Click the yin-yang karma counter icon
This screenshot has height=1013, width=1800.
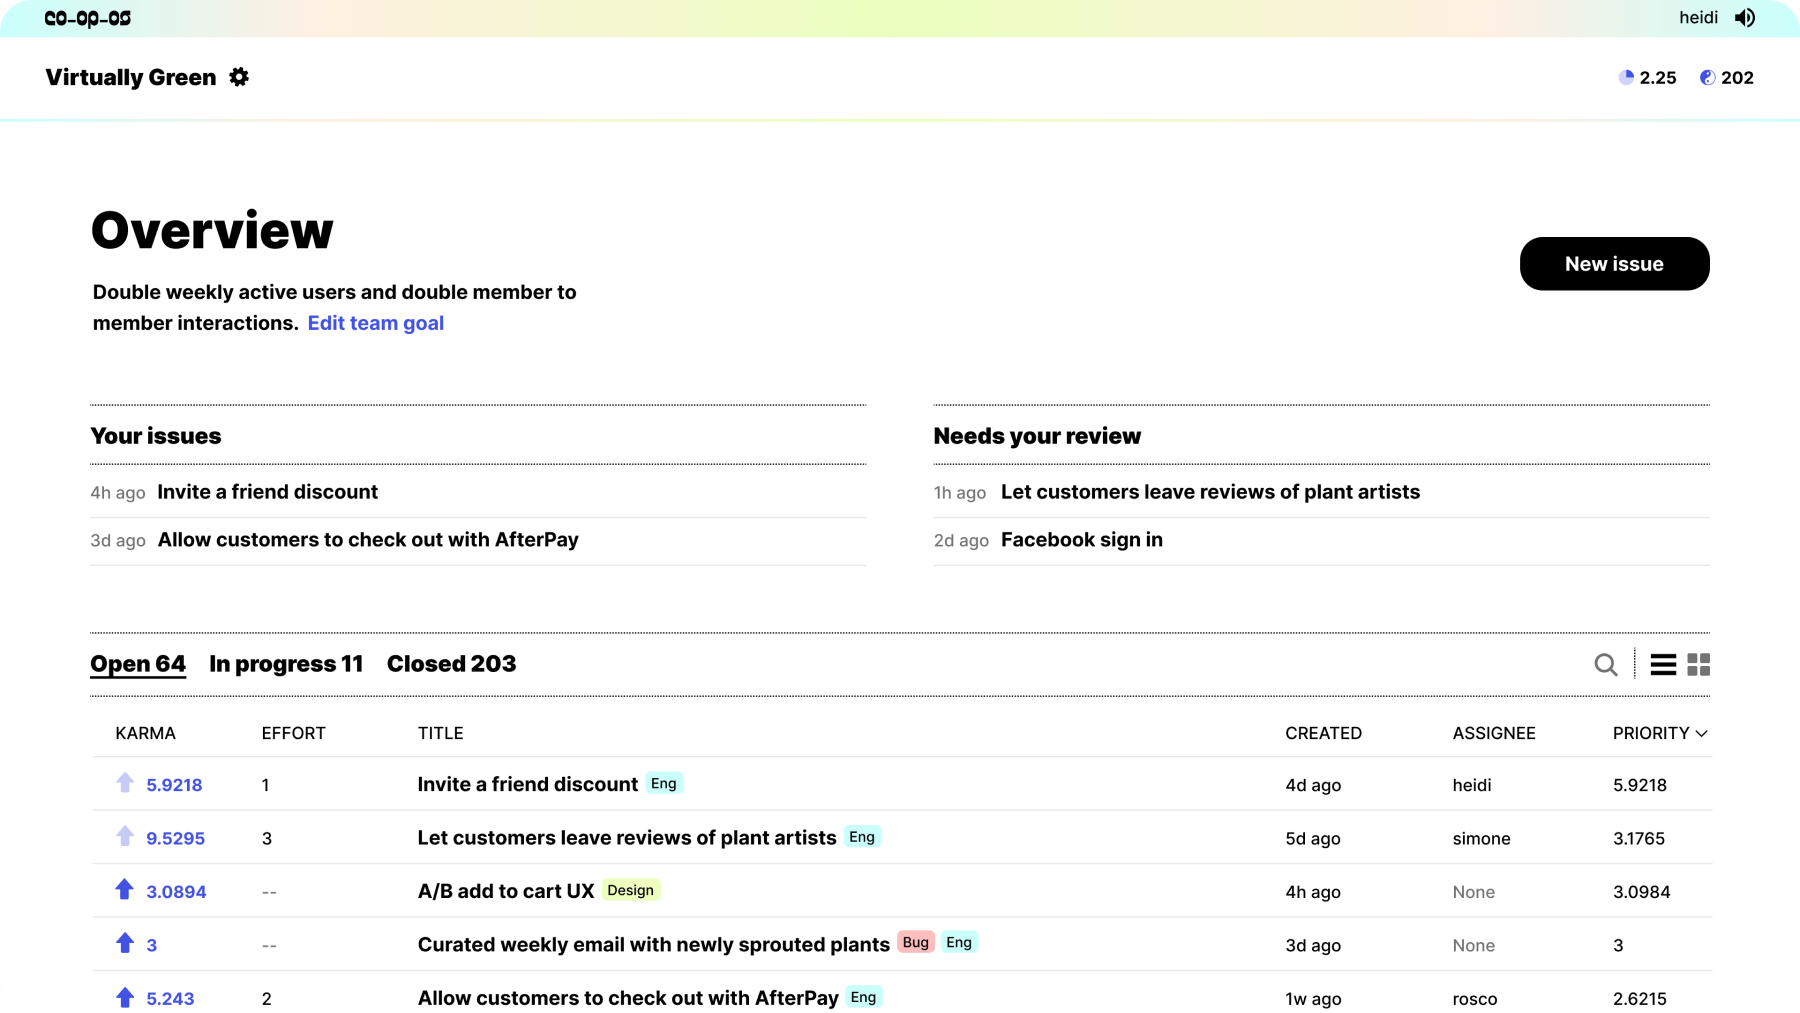point(1708,77)
